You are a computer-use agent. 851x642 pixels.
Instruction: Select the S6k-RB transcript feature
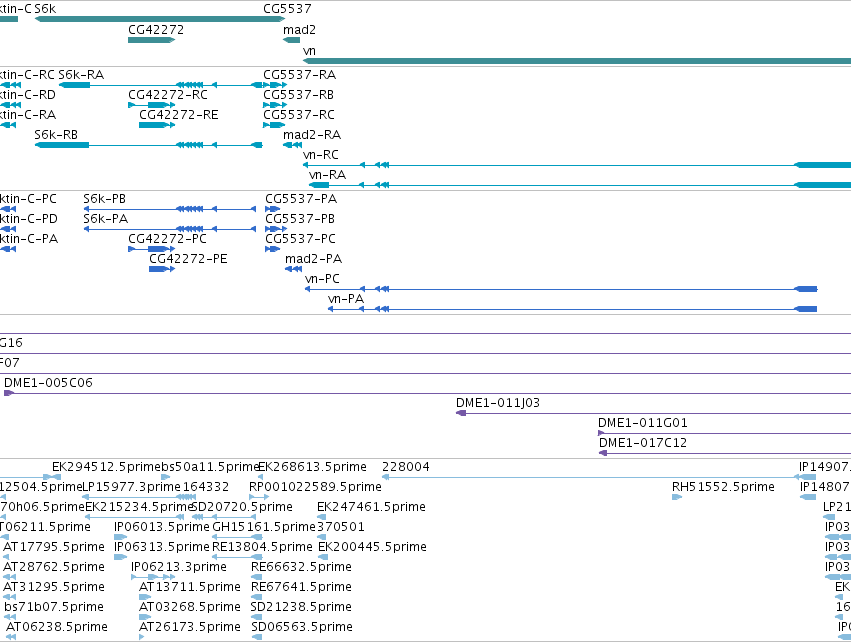tap(149, 145)
